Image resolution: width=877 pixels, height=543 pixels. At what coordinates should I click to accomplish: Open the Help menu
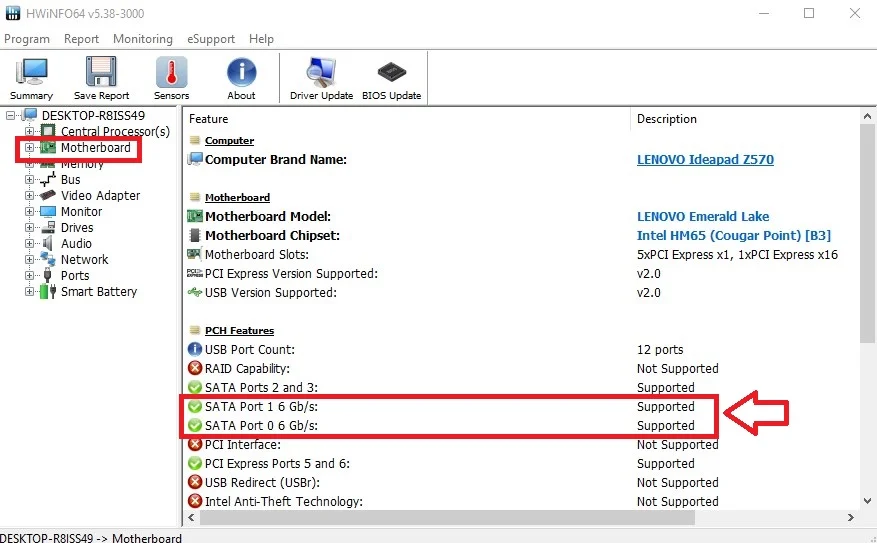point(261,39)
